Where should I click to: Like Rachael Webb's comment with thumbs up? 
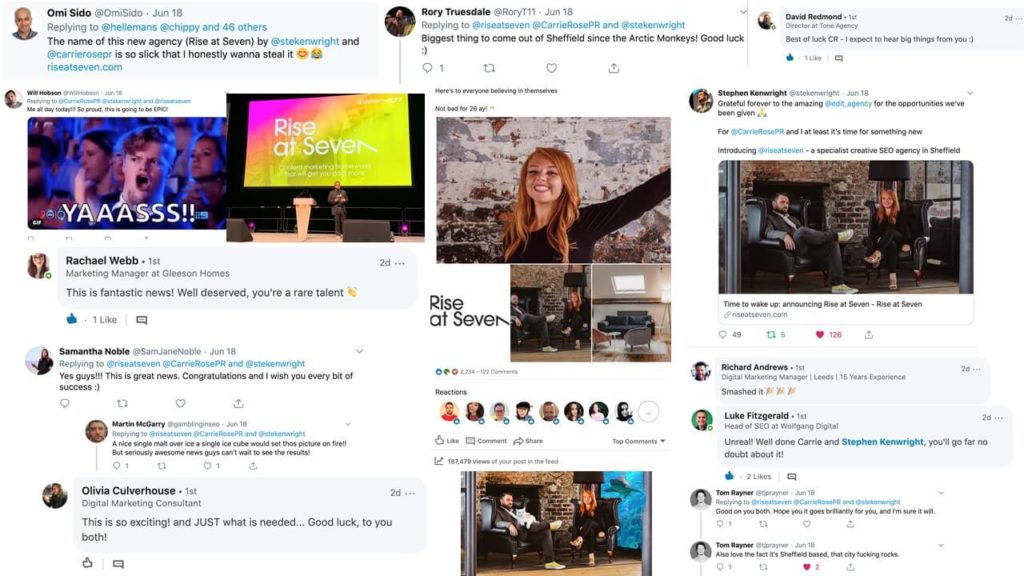coord(72,319)
